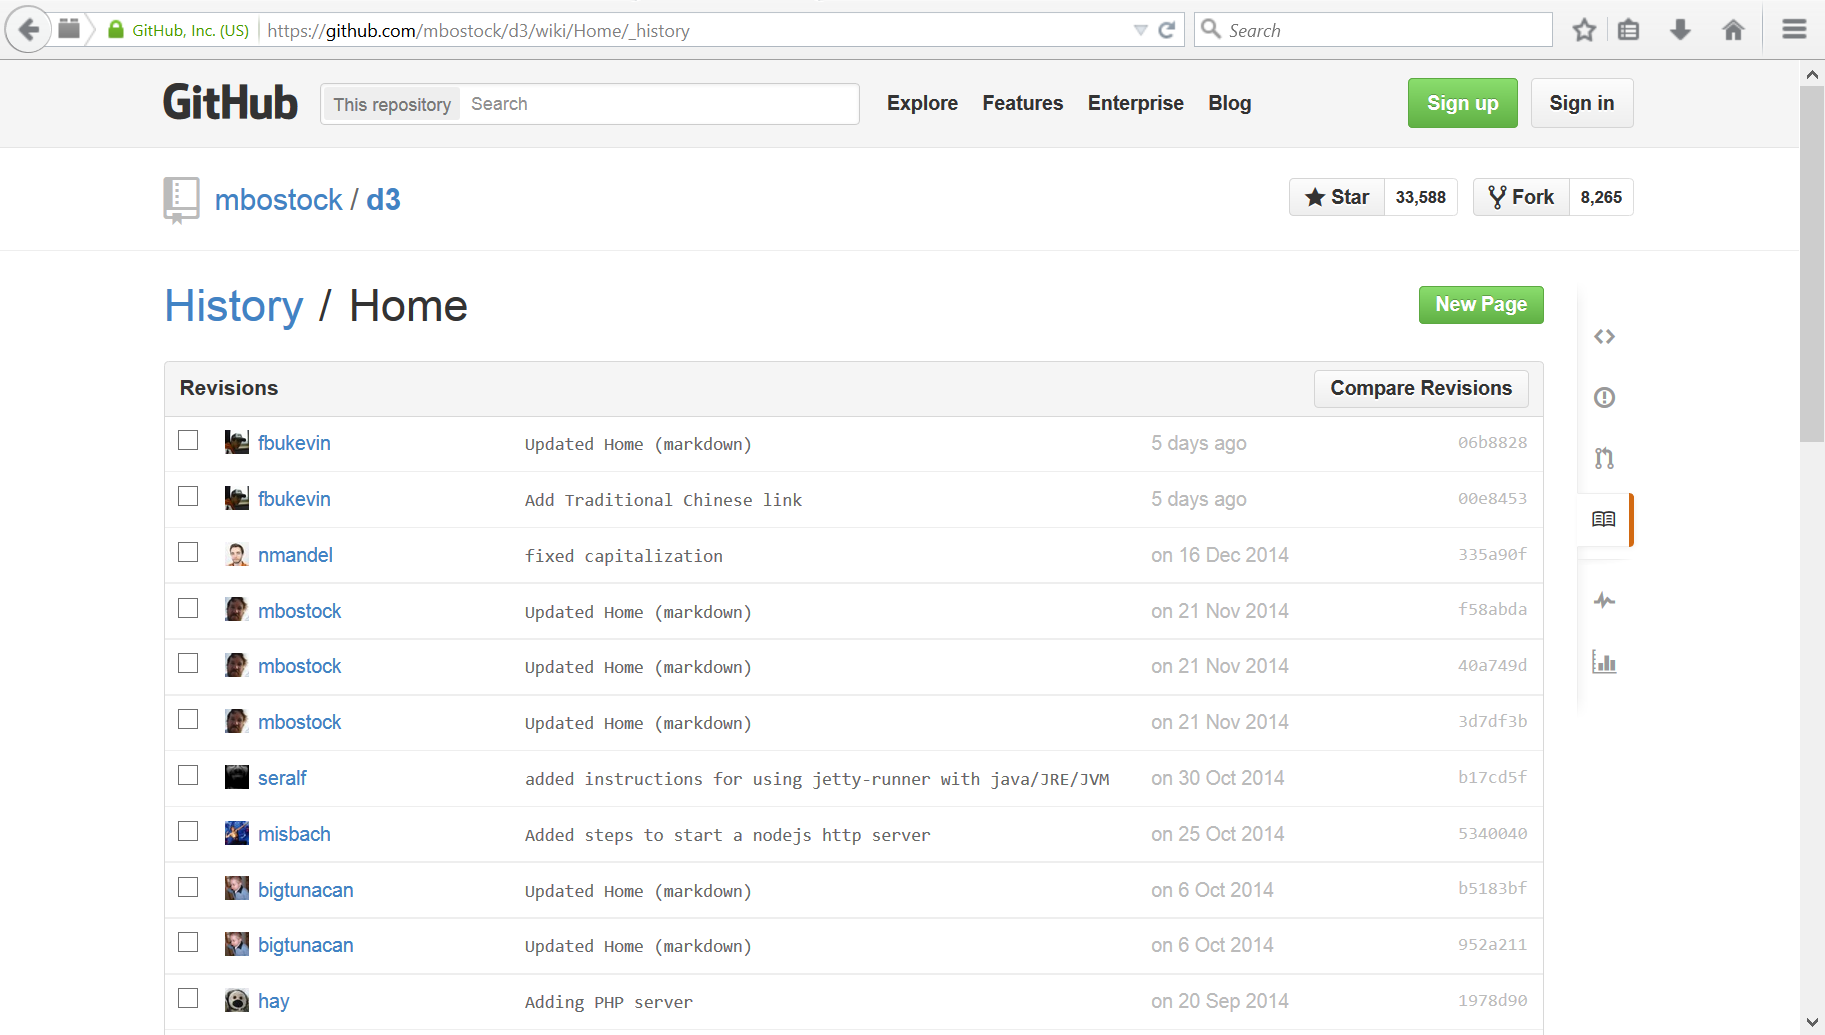Open the Explore nav item
This screenshot has height=1035, width=1825.
click(922, 103)
